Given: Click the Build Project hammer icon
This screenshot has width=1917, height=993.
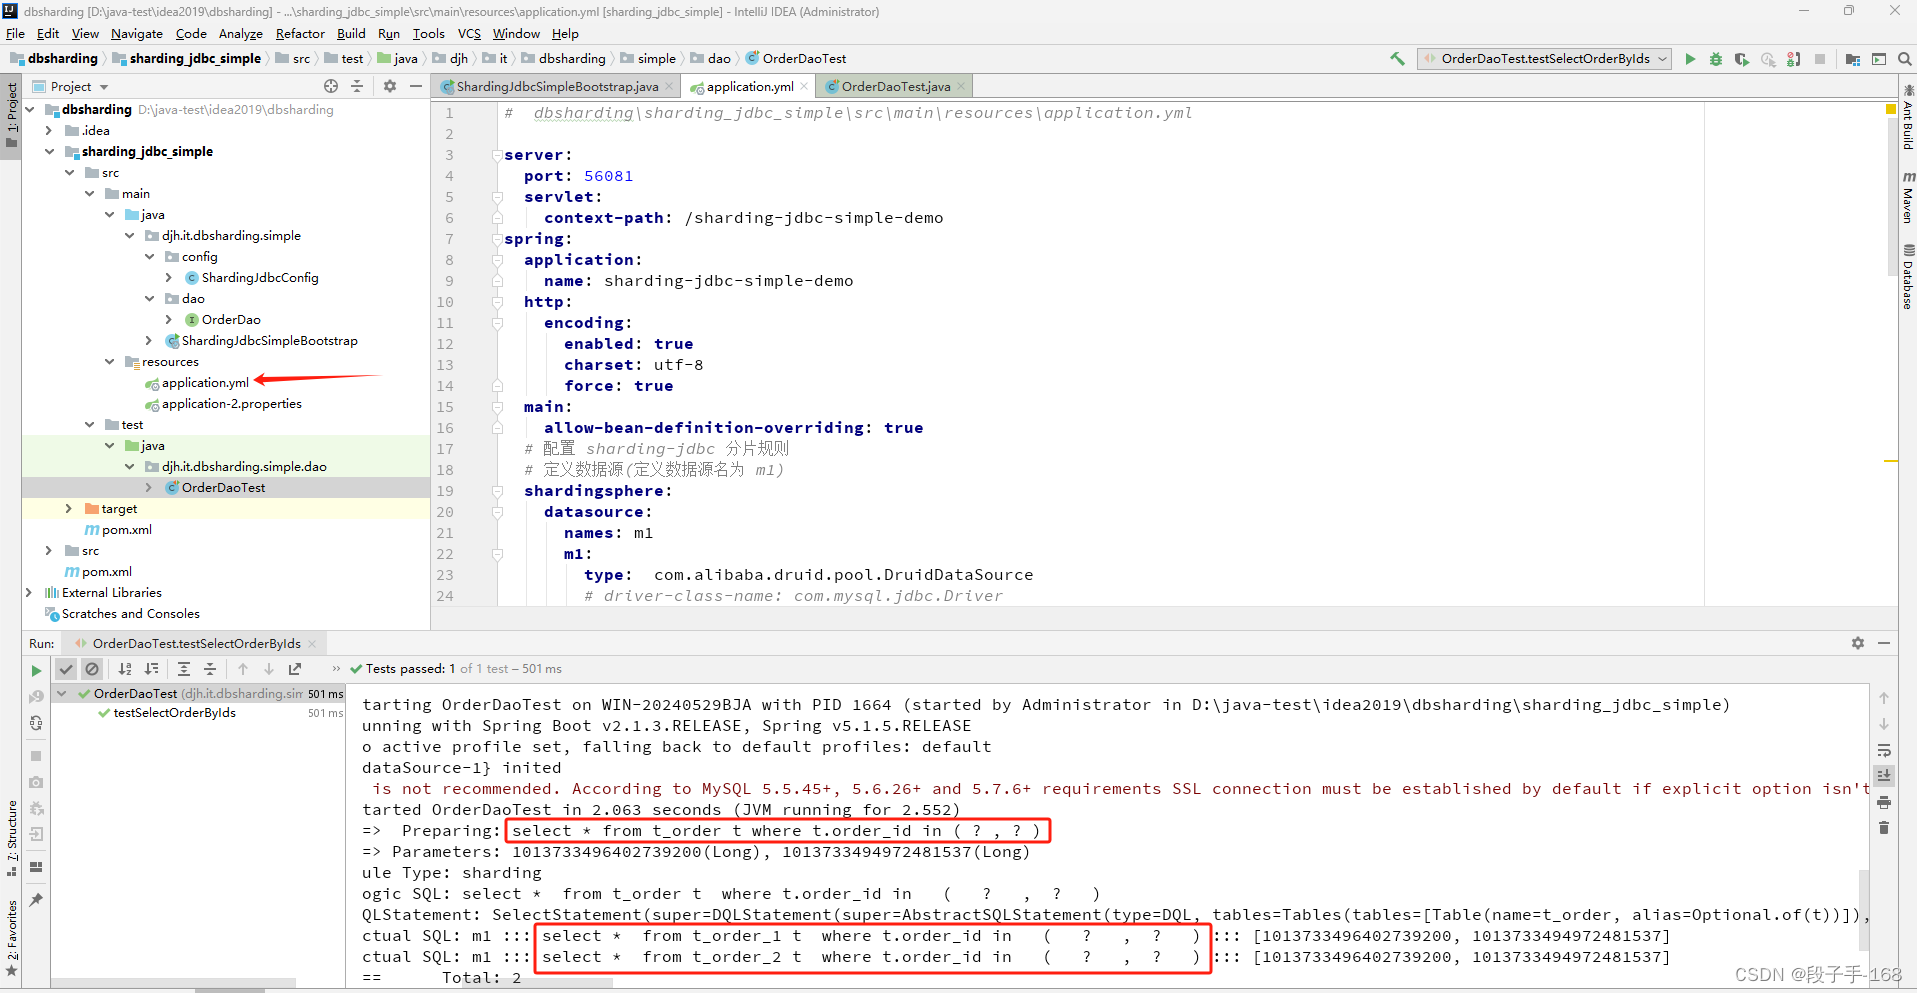Looking at the screenshot, I should (x=1397, y=59).
